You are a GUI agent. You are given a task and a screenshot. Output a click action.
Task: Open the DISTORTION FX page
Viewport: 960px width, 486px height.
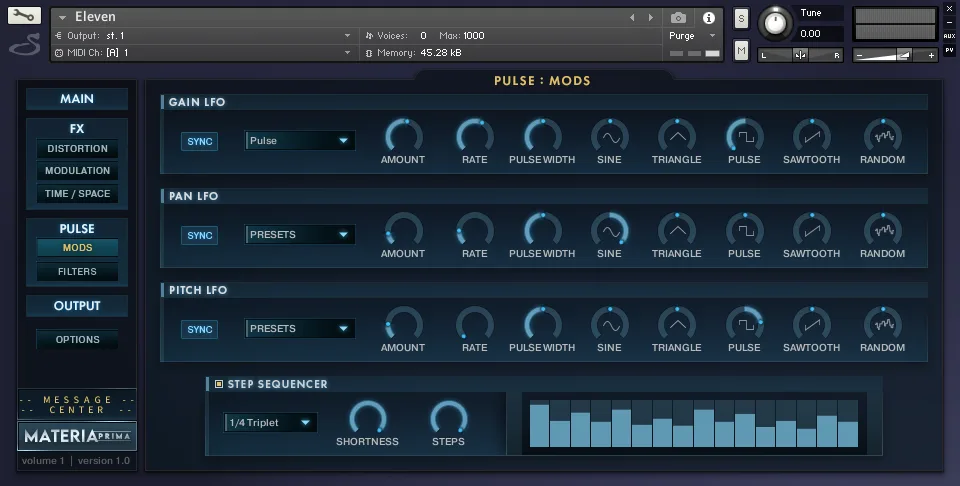pyautogui.click(x=77, y=149)
